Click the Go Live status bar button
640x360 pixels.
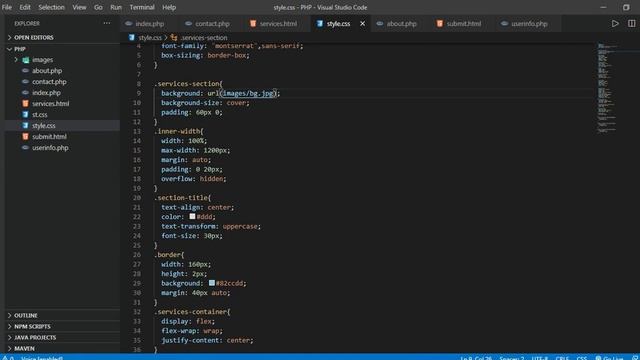tap(609, 358)
